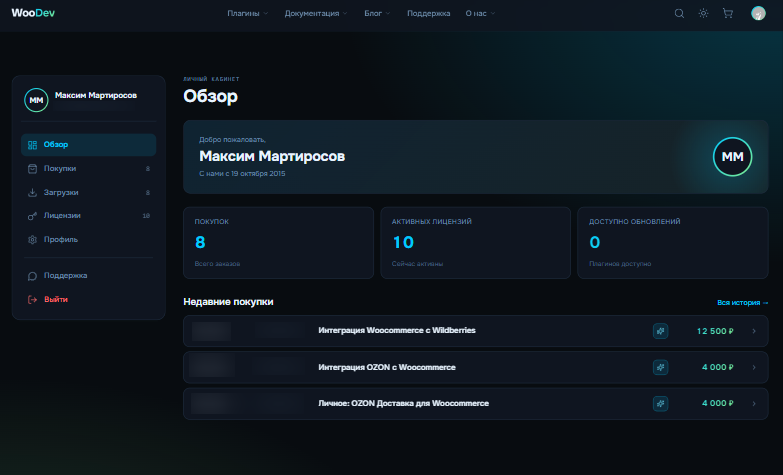Click Выйти to log out
This screenshot has height=475, width=783.
tap(88, 300)
